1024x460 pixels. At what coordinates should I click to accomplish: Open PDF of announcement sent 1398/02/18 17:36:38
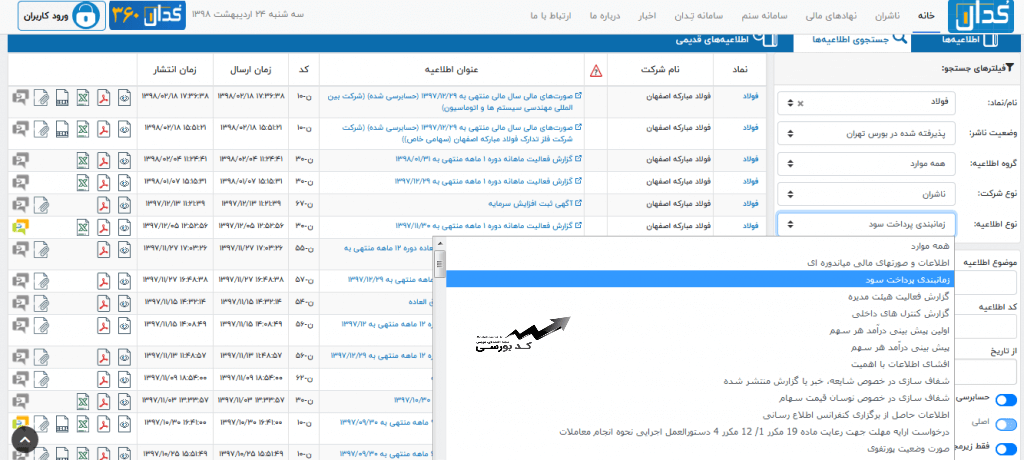tap(103, 97)
